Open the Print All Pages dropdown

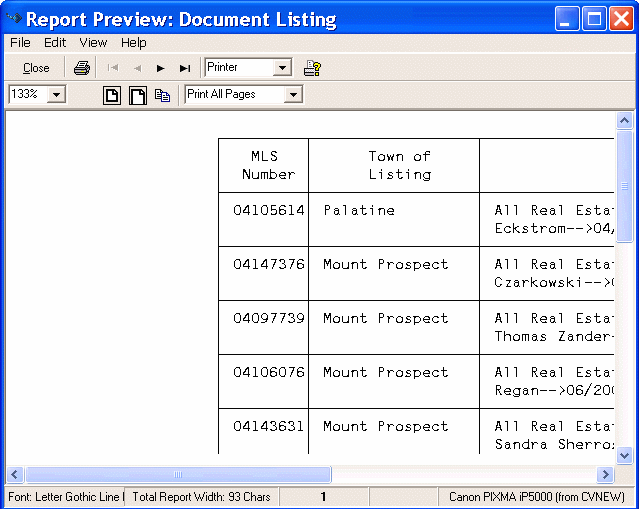[293, 95]
